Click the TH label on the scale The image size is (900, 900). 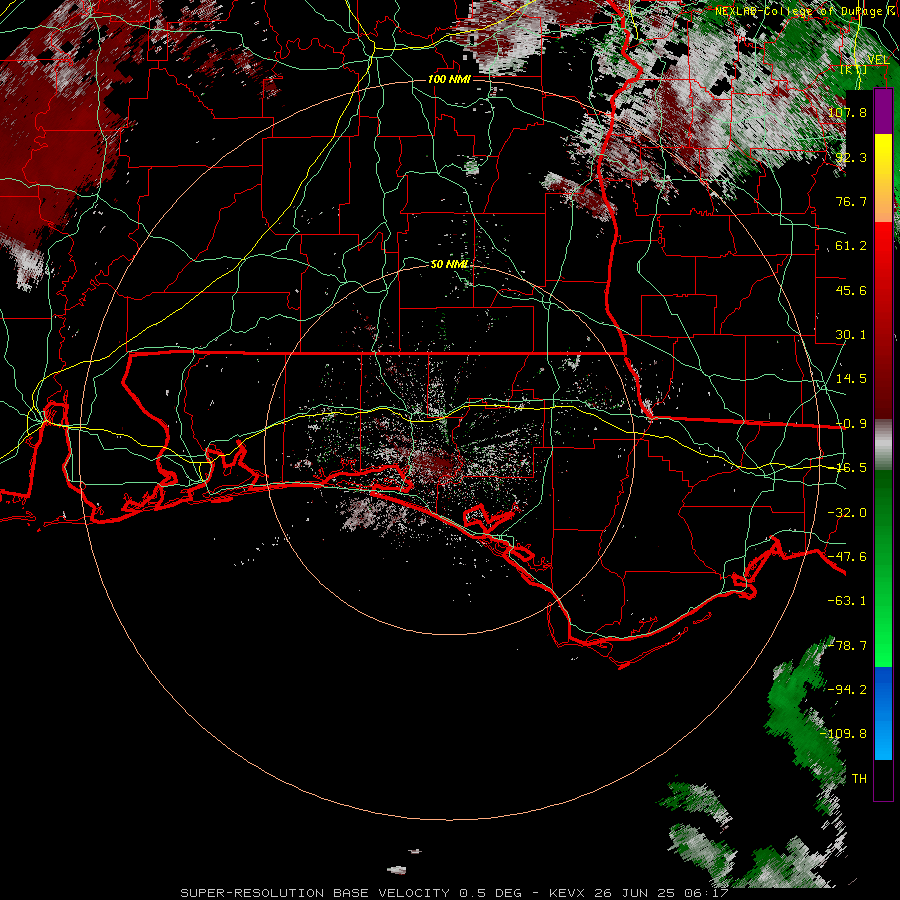(x=859, y=779)
